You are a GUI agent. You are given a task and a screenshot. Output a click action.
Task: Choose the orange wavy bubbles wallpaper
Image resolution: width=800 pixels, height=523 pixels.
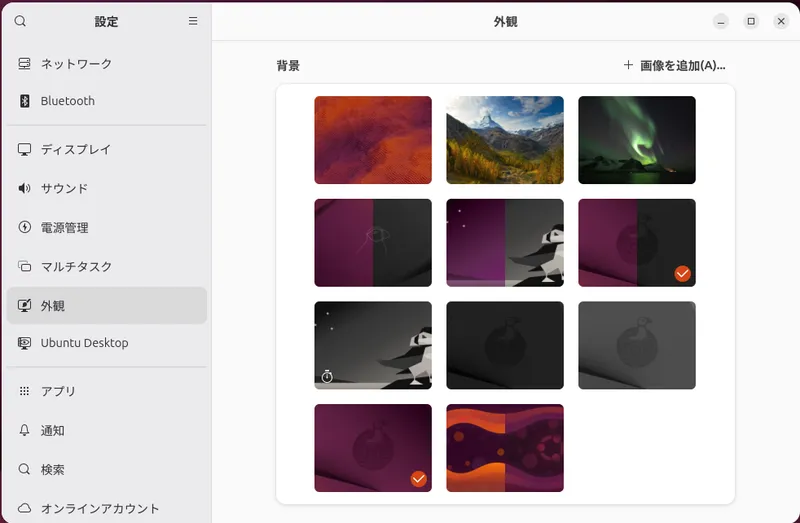coord(505,448)
